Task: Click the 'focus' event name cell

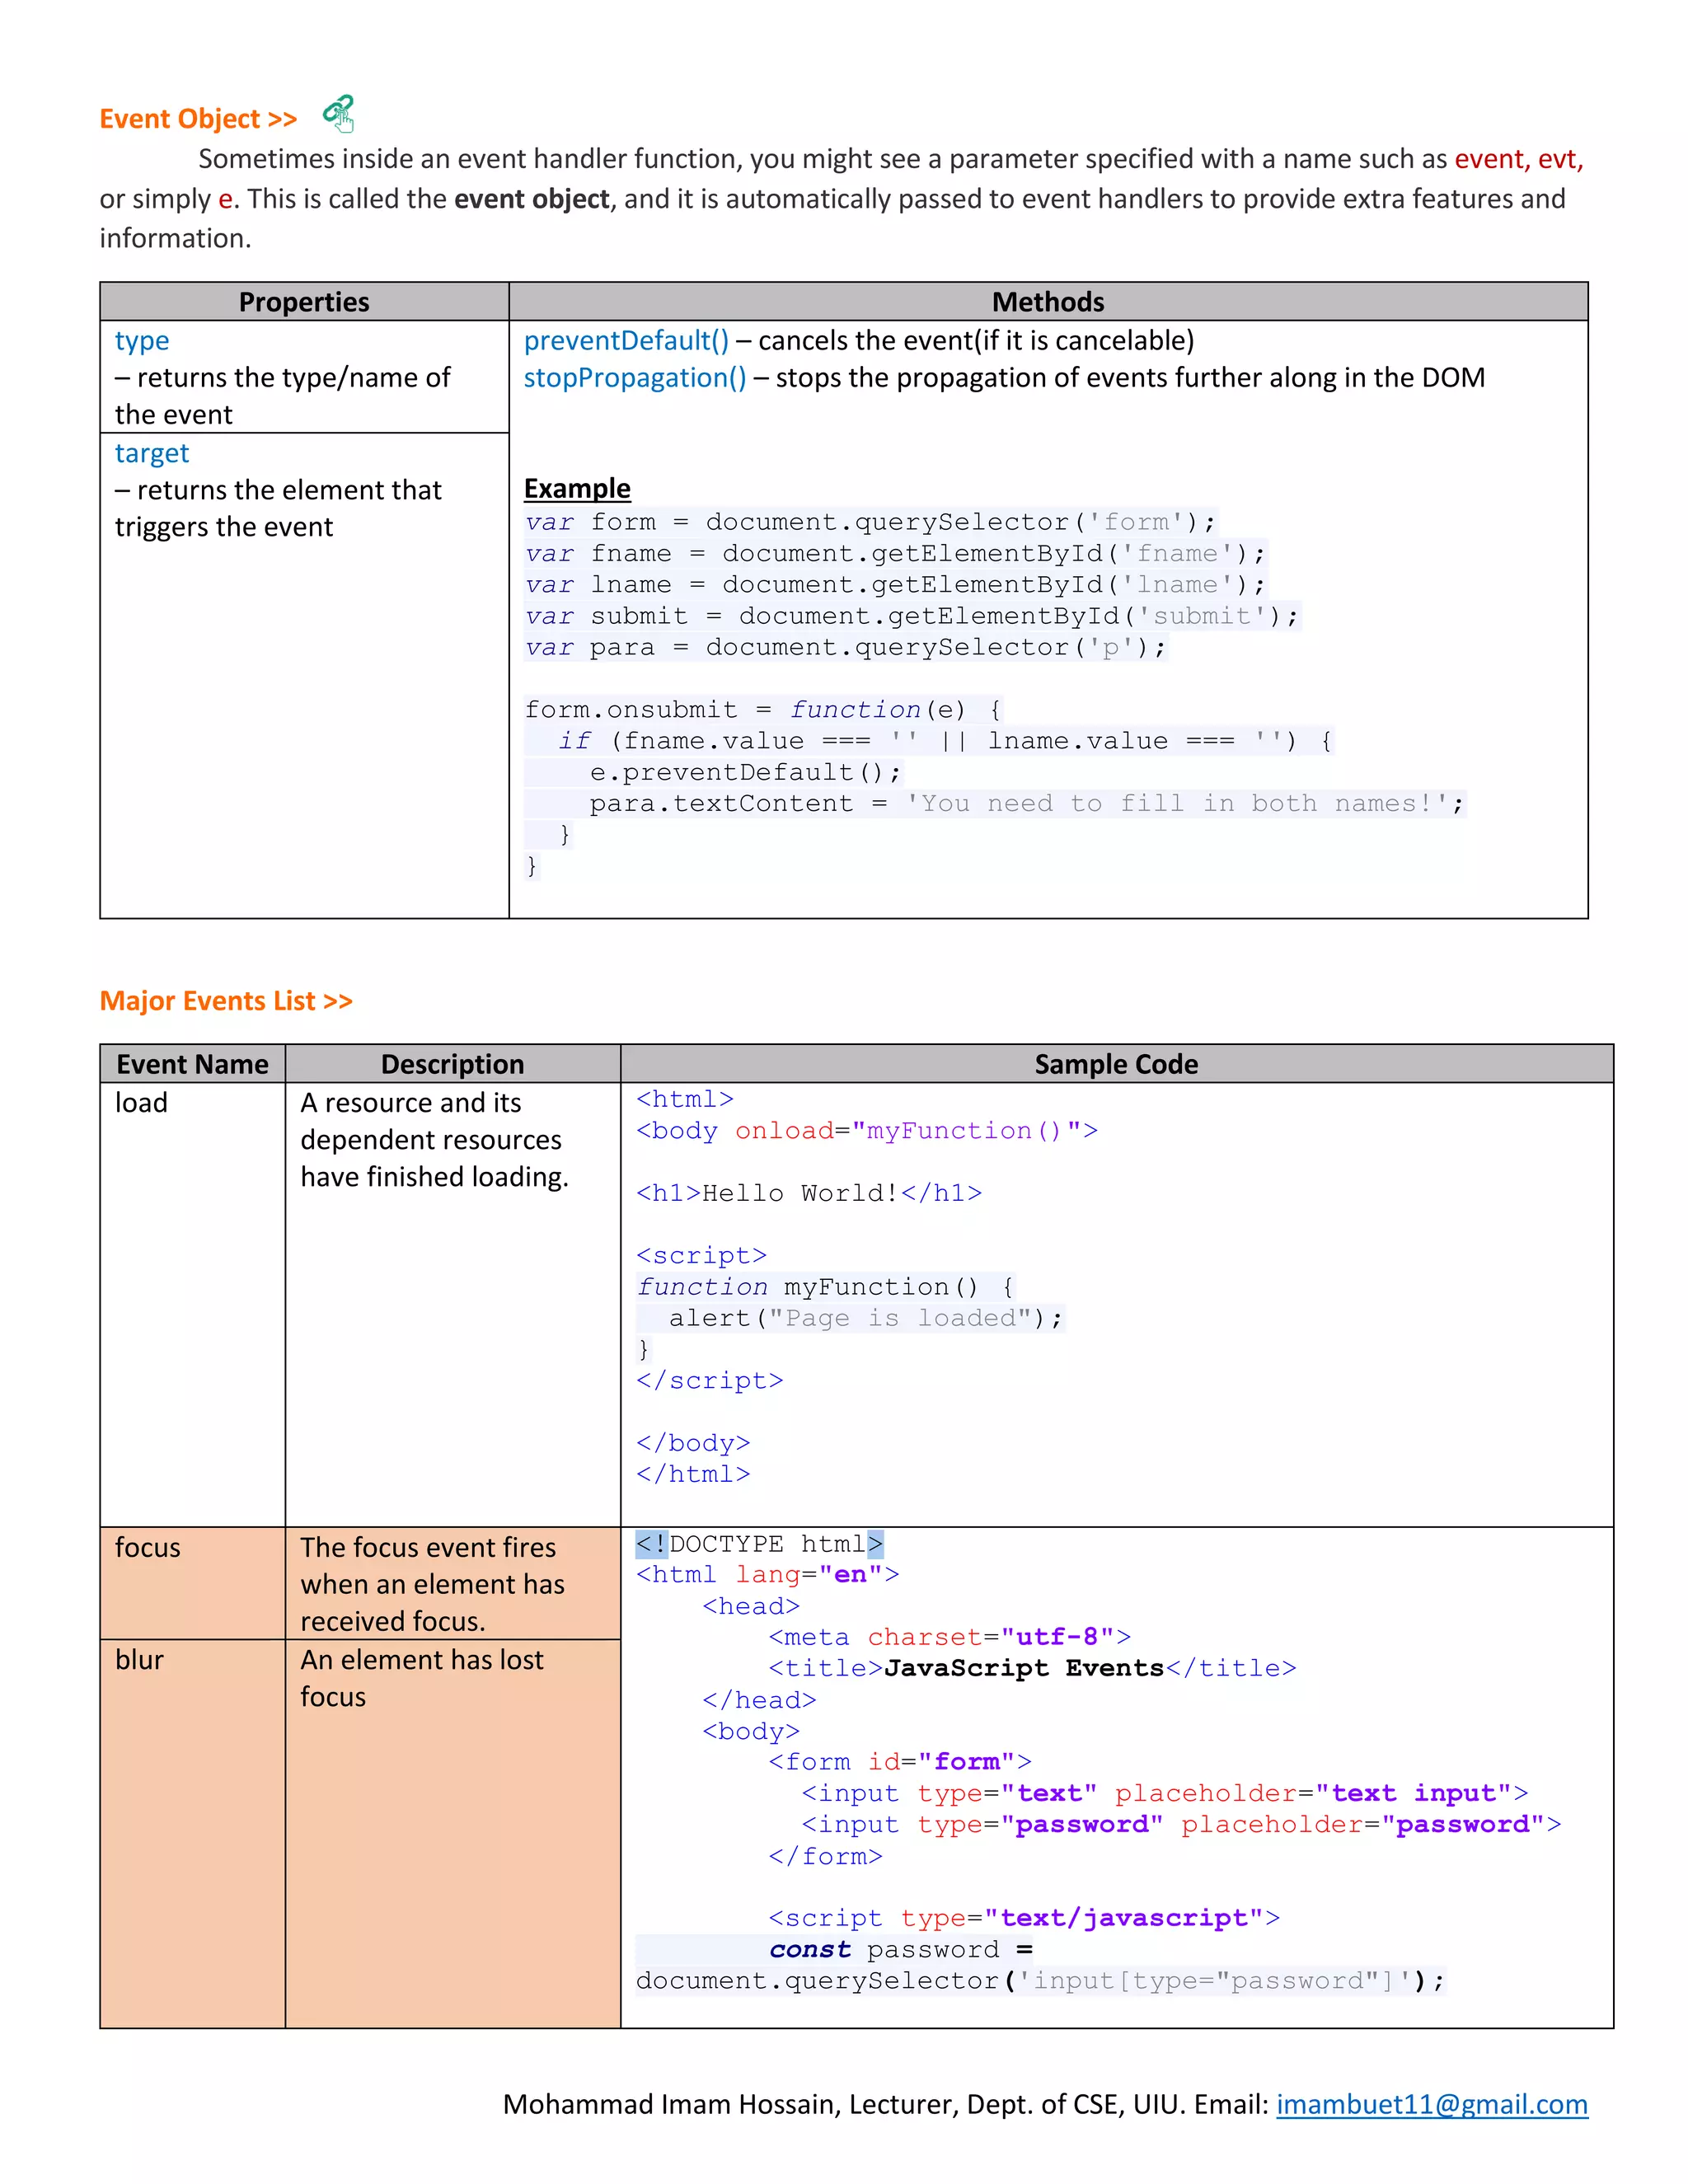Action: pos(148,1548)
